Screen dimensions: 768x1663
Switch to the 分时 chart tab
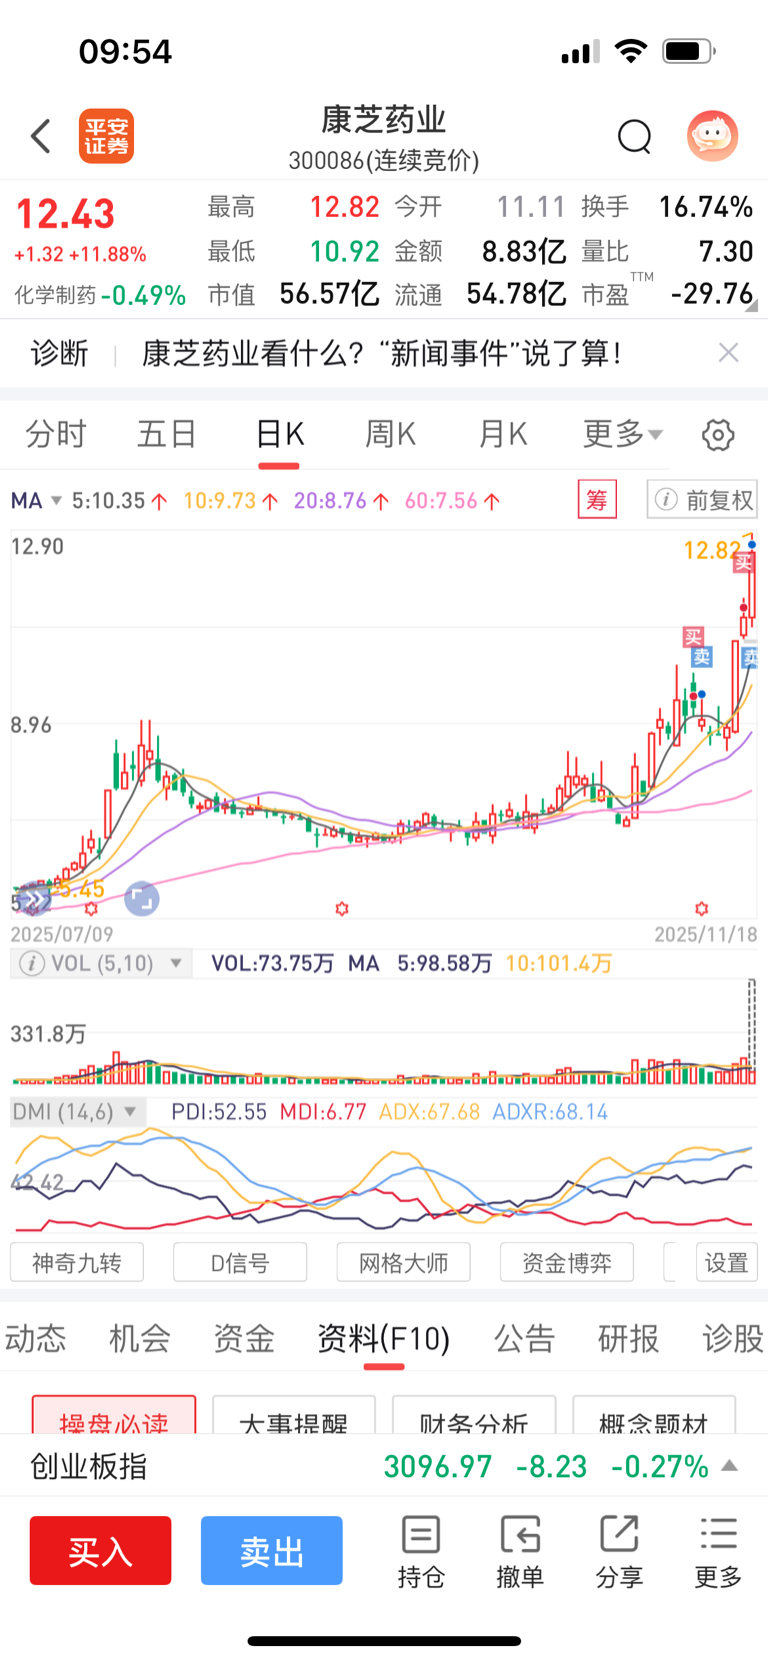click(56, 434)
